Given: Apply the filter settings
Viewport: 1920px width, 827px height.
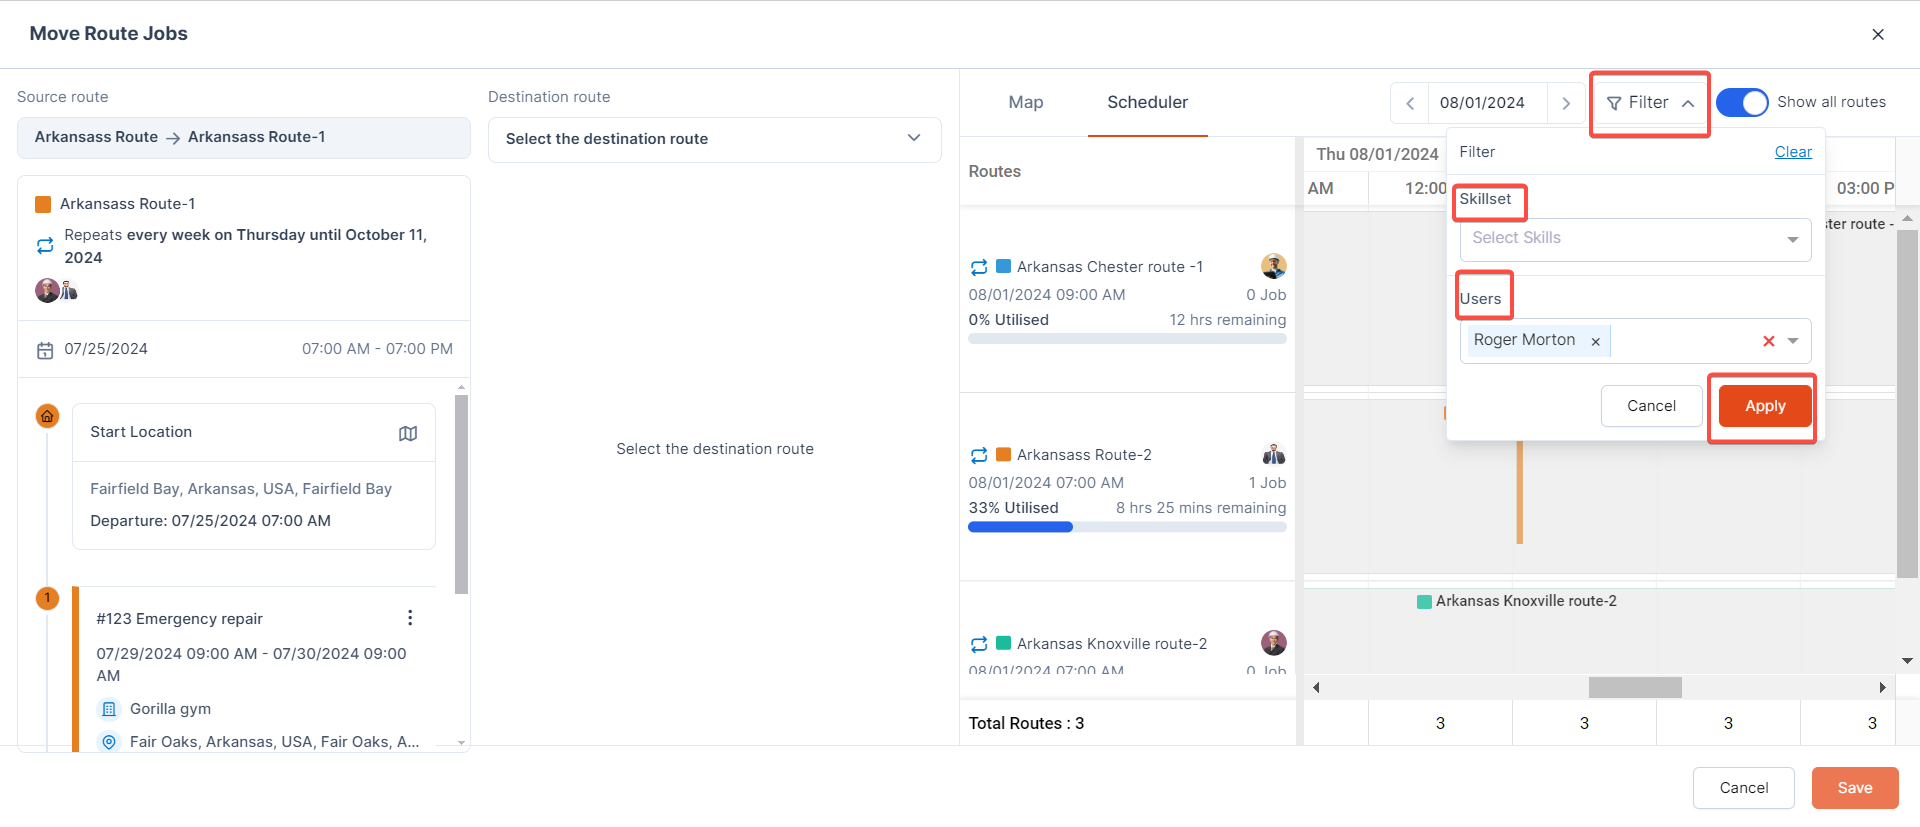Looking at the screenshot, I should pyautogui.click(x=1764, y=406).
